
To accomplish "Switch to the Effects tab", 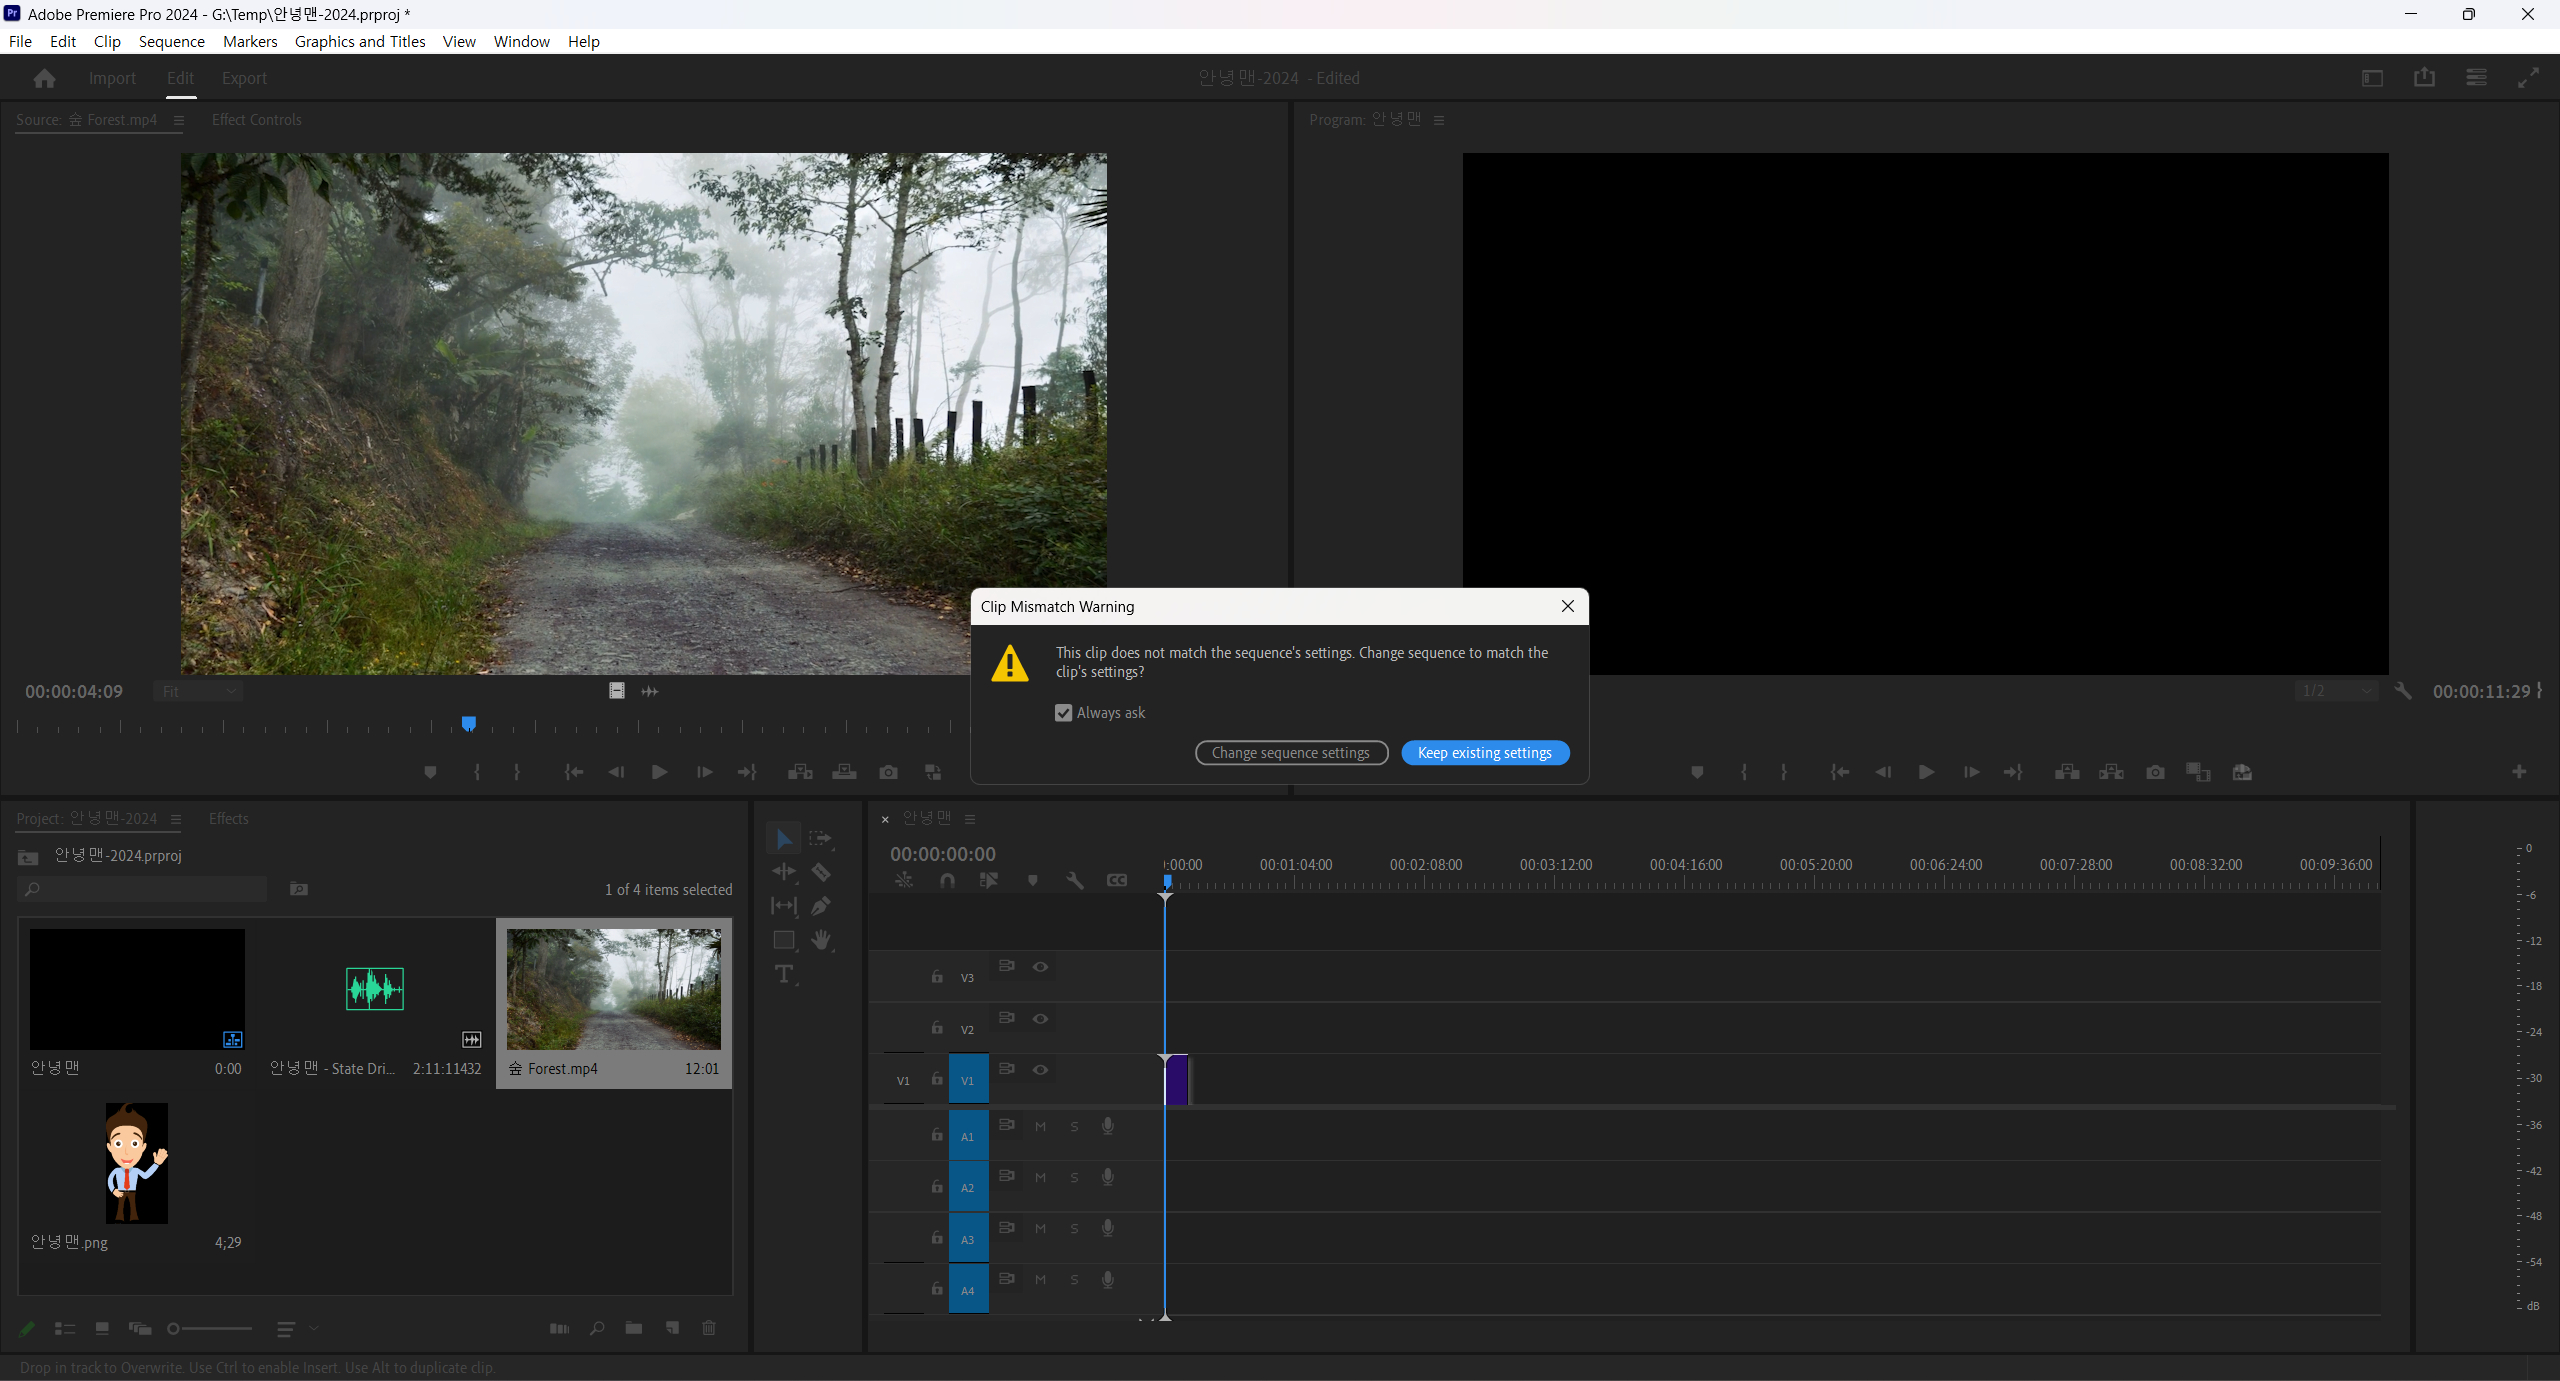I will 228,818.
